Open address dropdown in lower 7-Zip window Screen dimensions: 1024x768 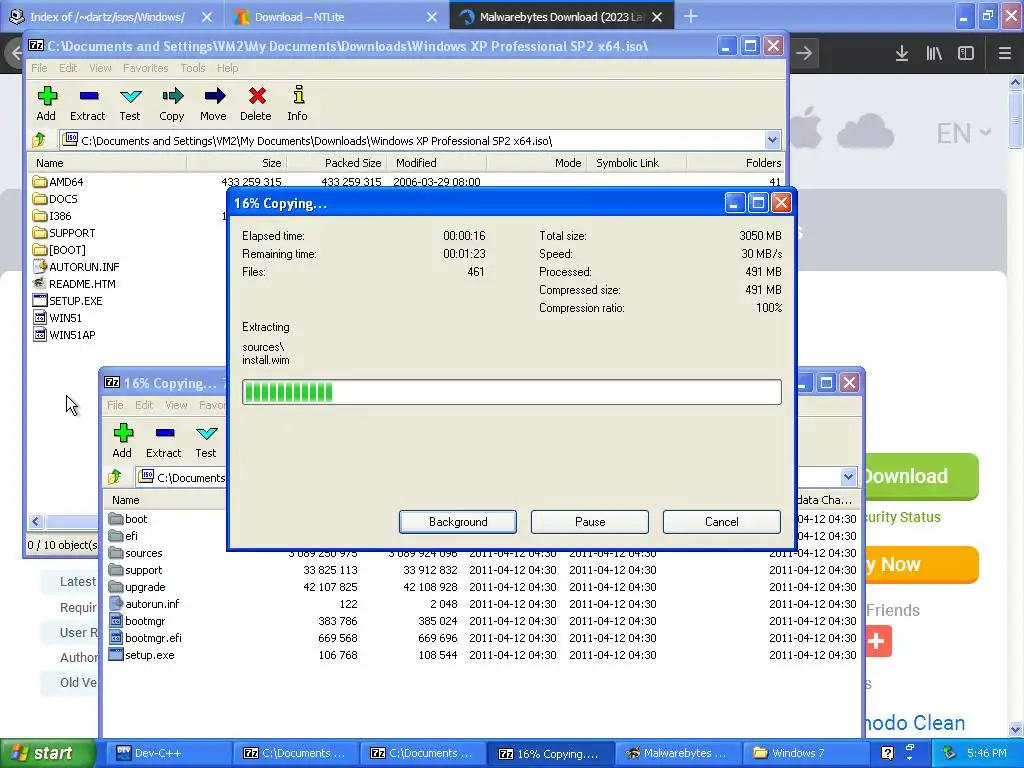coord(848,477)
